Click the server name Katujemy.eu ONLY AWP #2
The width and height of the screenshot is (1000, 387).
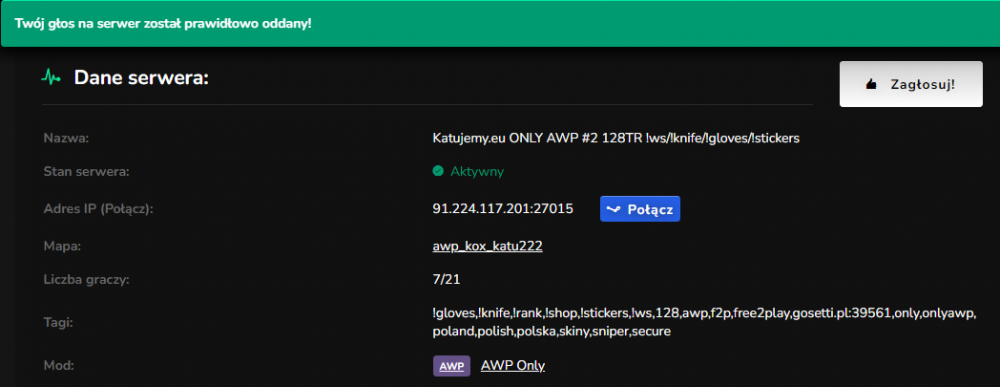[615, 139]
